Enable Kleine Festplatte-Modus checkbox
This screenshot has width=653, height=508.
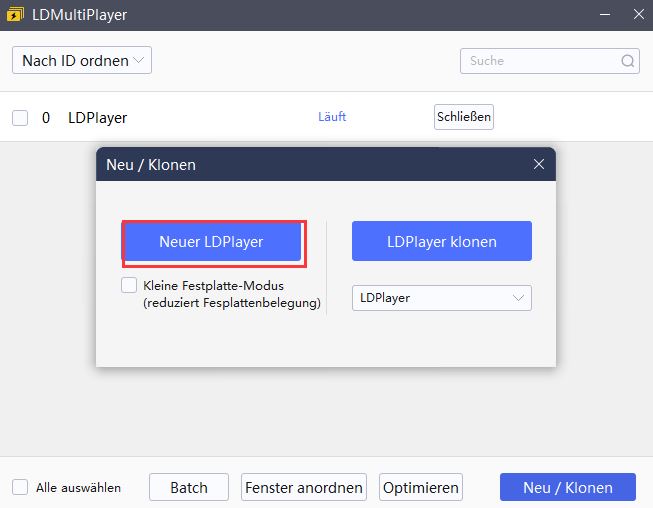[x=129, y=285]
